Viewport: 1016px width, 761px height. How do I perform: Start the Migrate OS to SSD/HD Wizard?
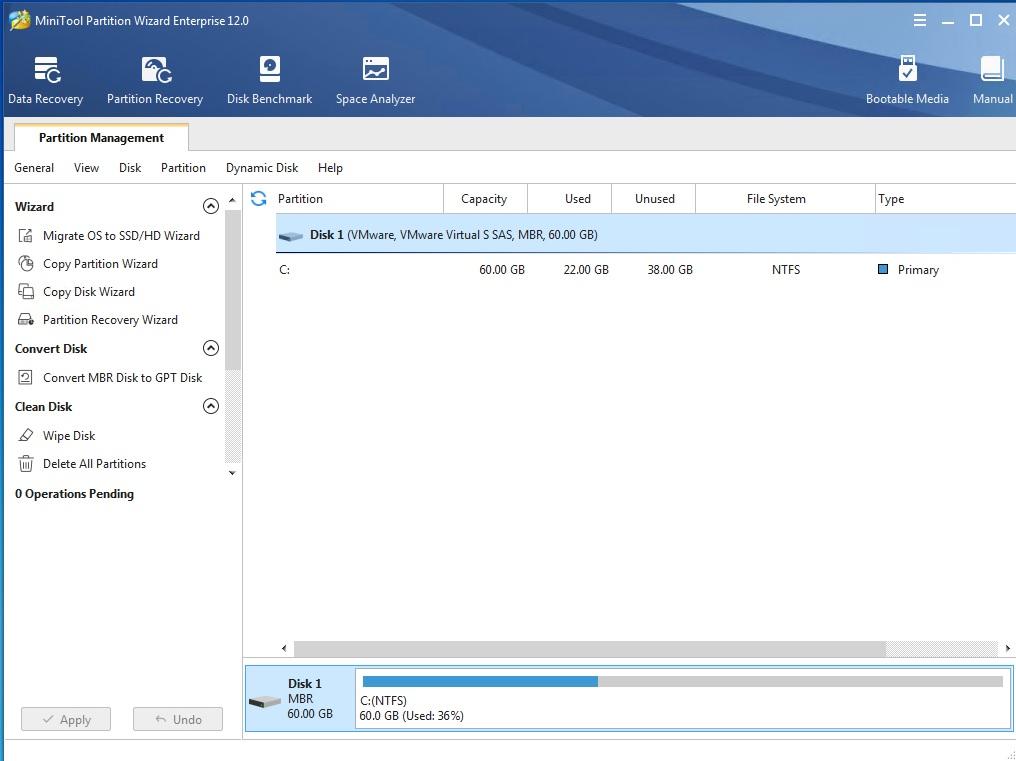[121, 236]
